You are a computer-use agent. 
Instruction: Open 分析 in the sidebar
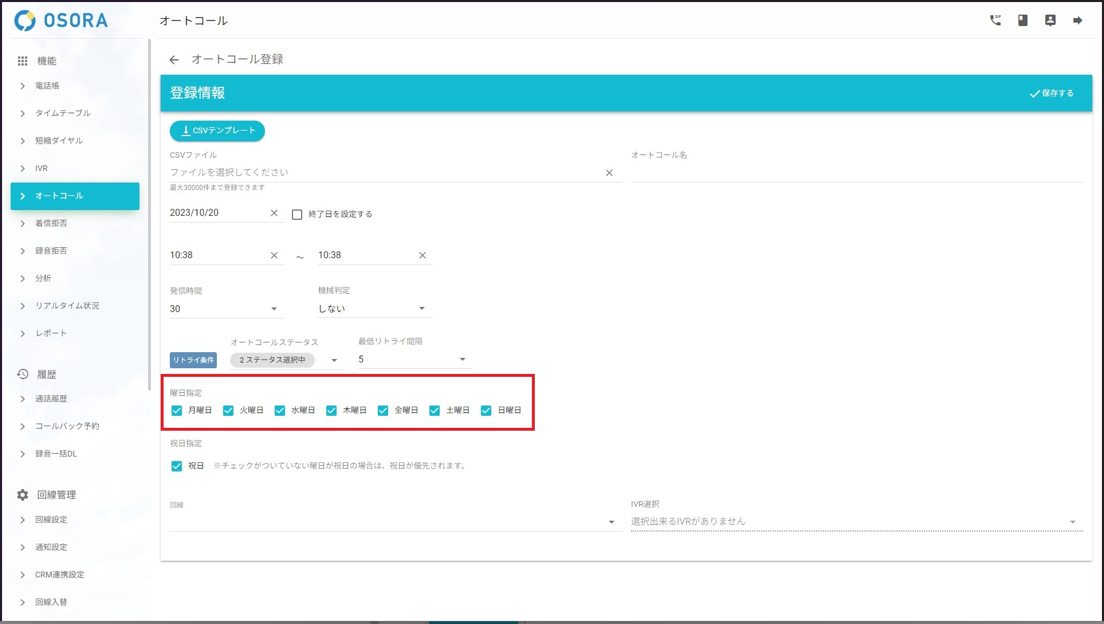(x=75, y=278)
